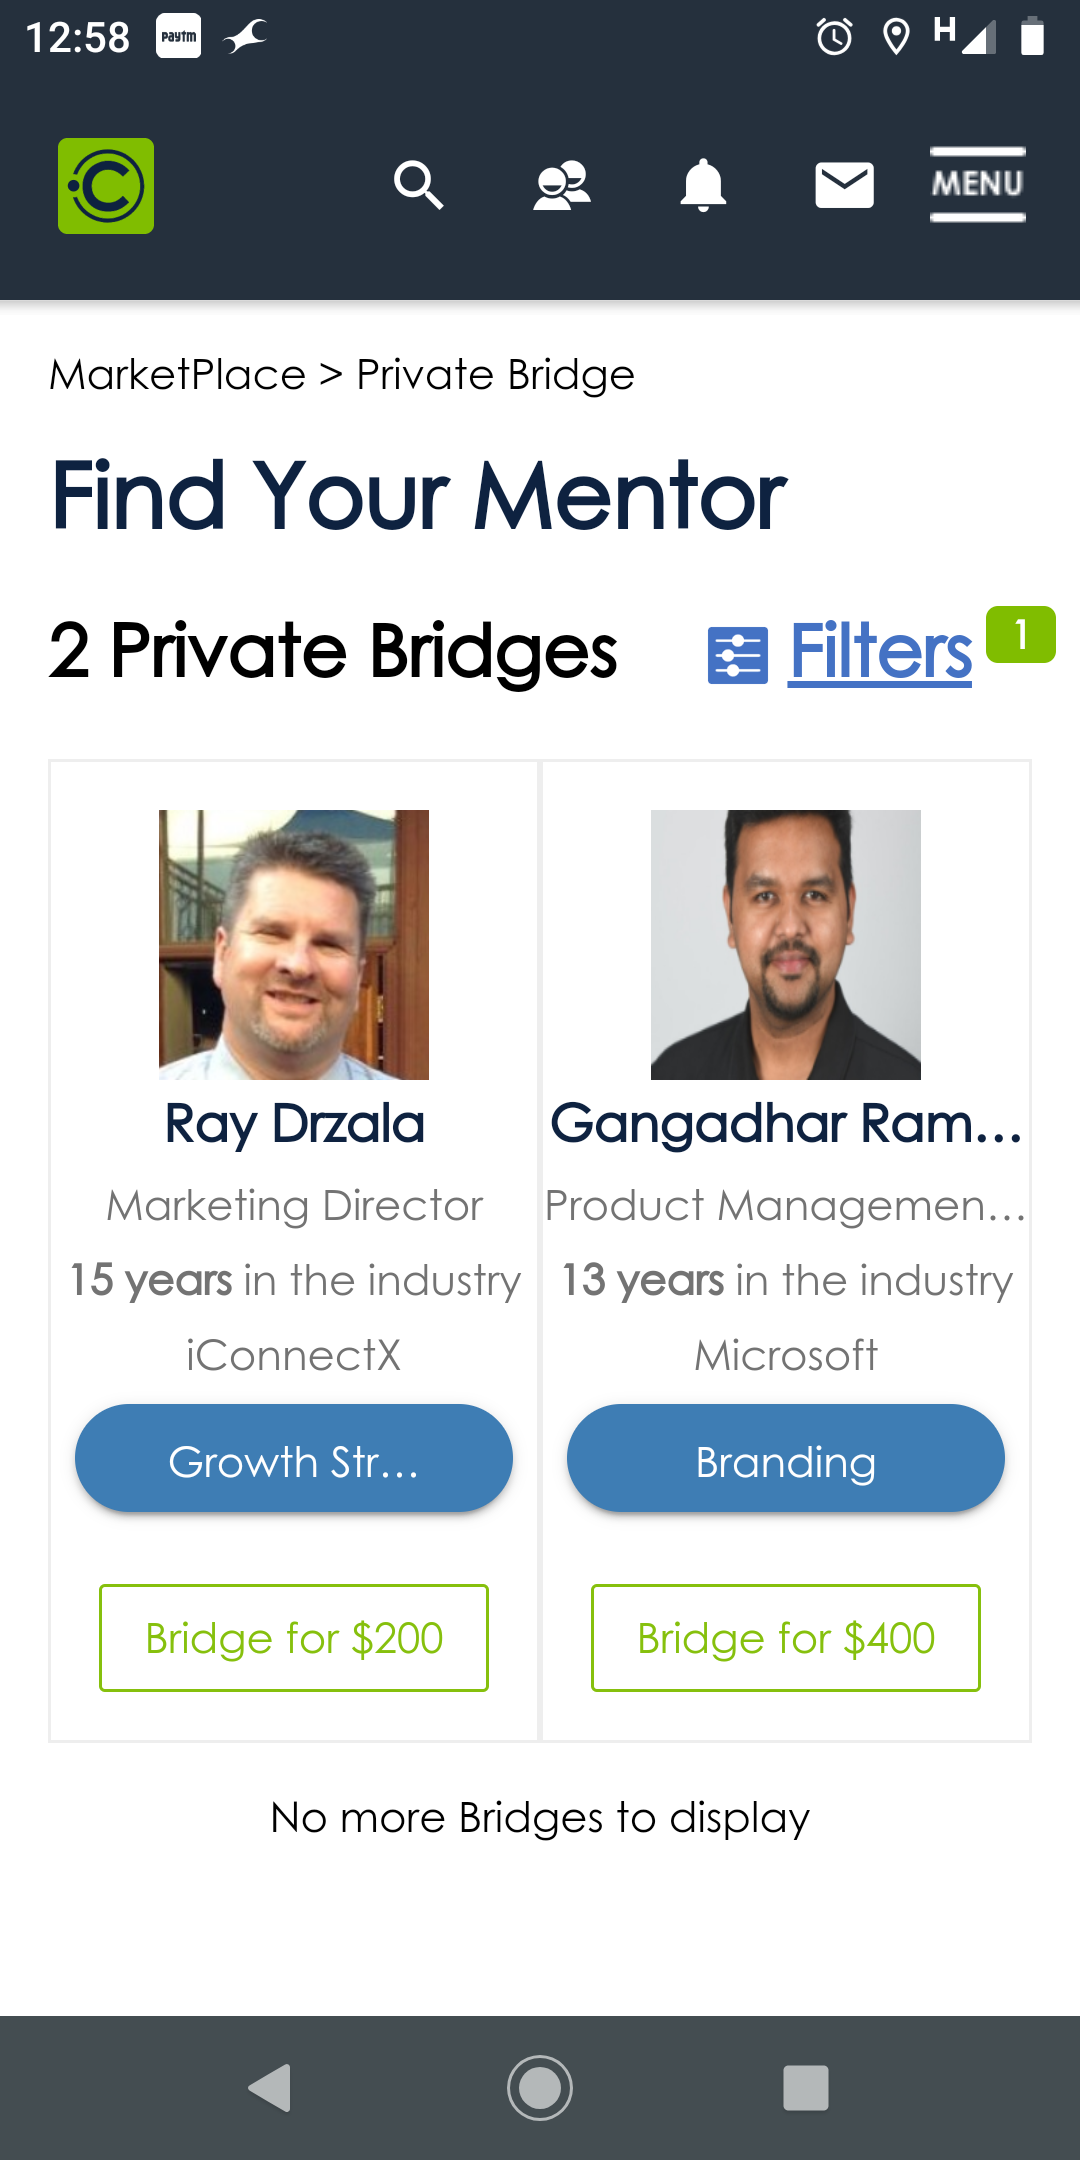Image resolution: width=1080 pixels, height=2160 pixels.
Task: Tap the Branding skill pill
Action: coord(786,1458)
